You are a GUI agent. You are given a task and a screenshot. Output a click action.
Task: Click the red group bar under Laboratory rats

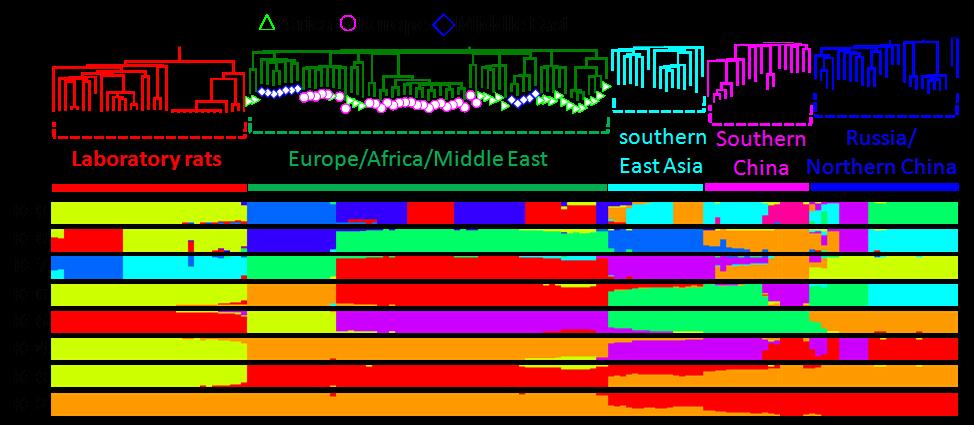(148, 187)
